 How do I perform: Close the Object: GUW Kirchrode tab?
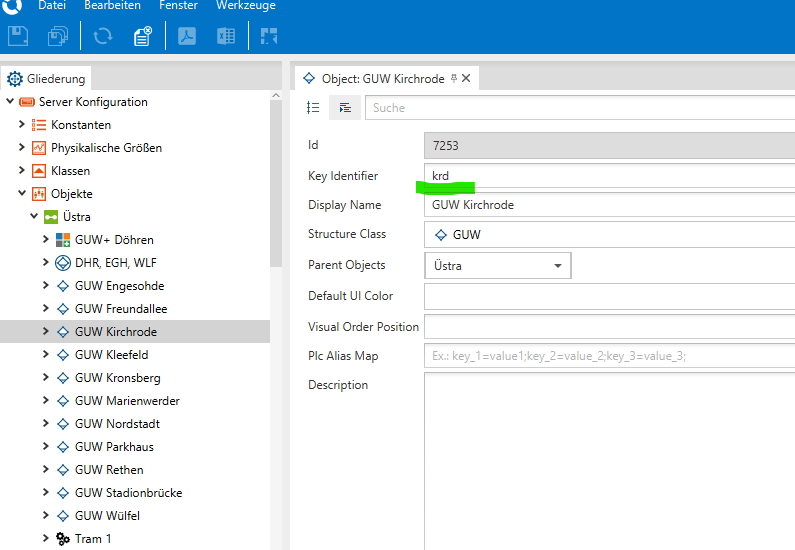466,78
